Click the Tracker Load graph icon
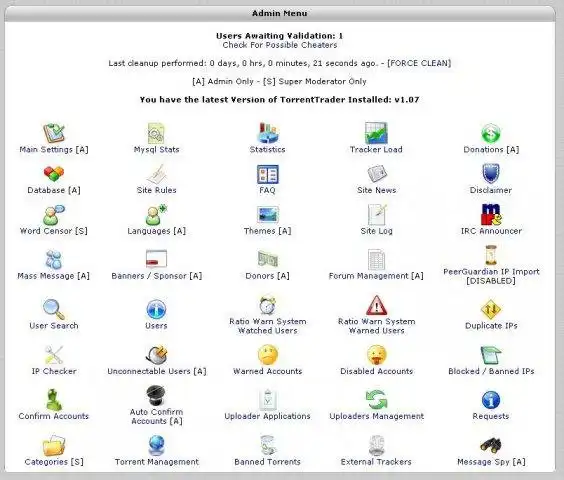 pos(376,133)
